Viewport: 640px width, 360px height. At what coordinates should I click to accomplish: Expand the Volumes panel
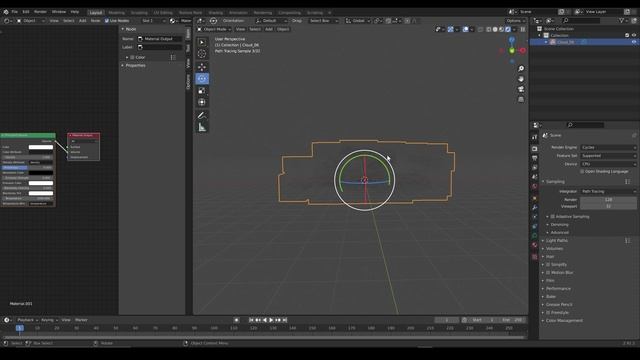[554, 248]
